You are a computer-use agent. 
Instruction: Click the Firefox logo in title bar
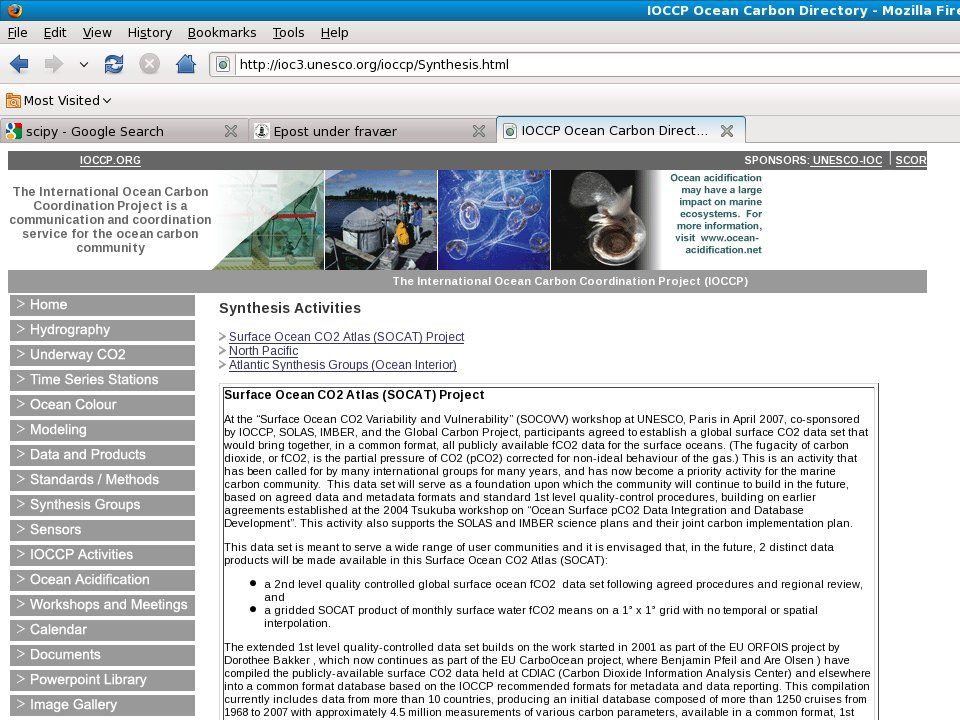coord(15,10)
